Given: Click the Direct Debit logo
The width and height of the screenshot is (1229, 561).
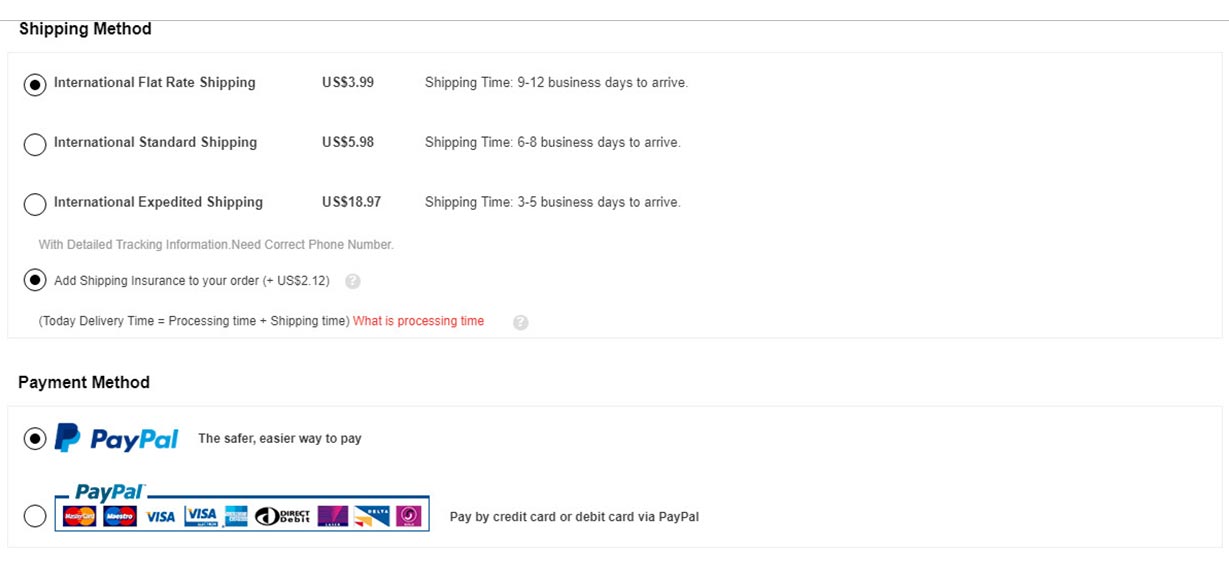Looking at the screenshot, I should pyautogui.click(x=282, y=516).
